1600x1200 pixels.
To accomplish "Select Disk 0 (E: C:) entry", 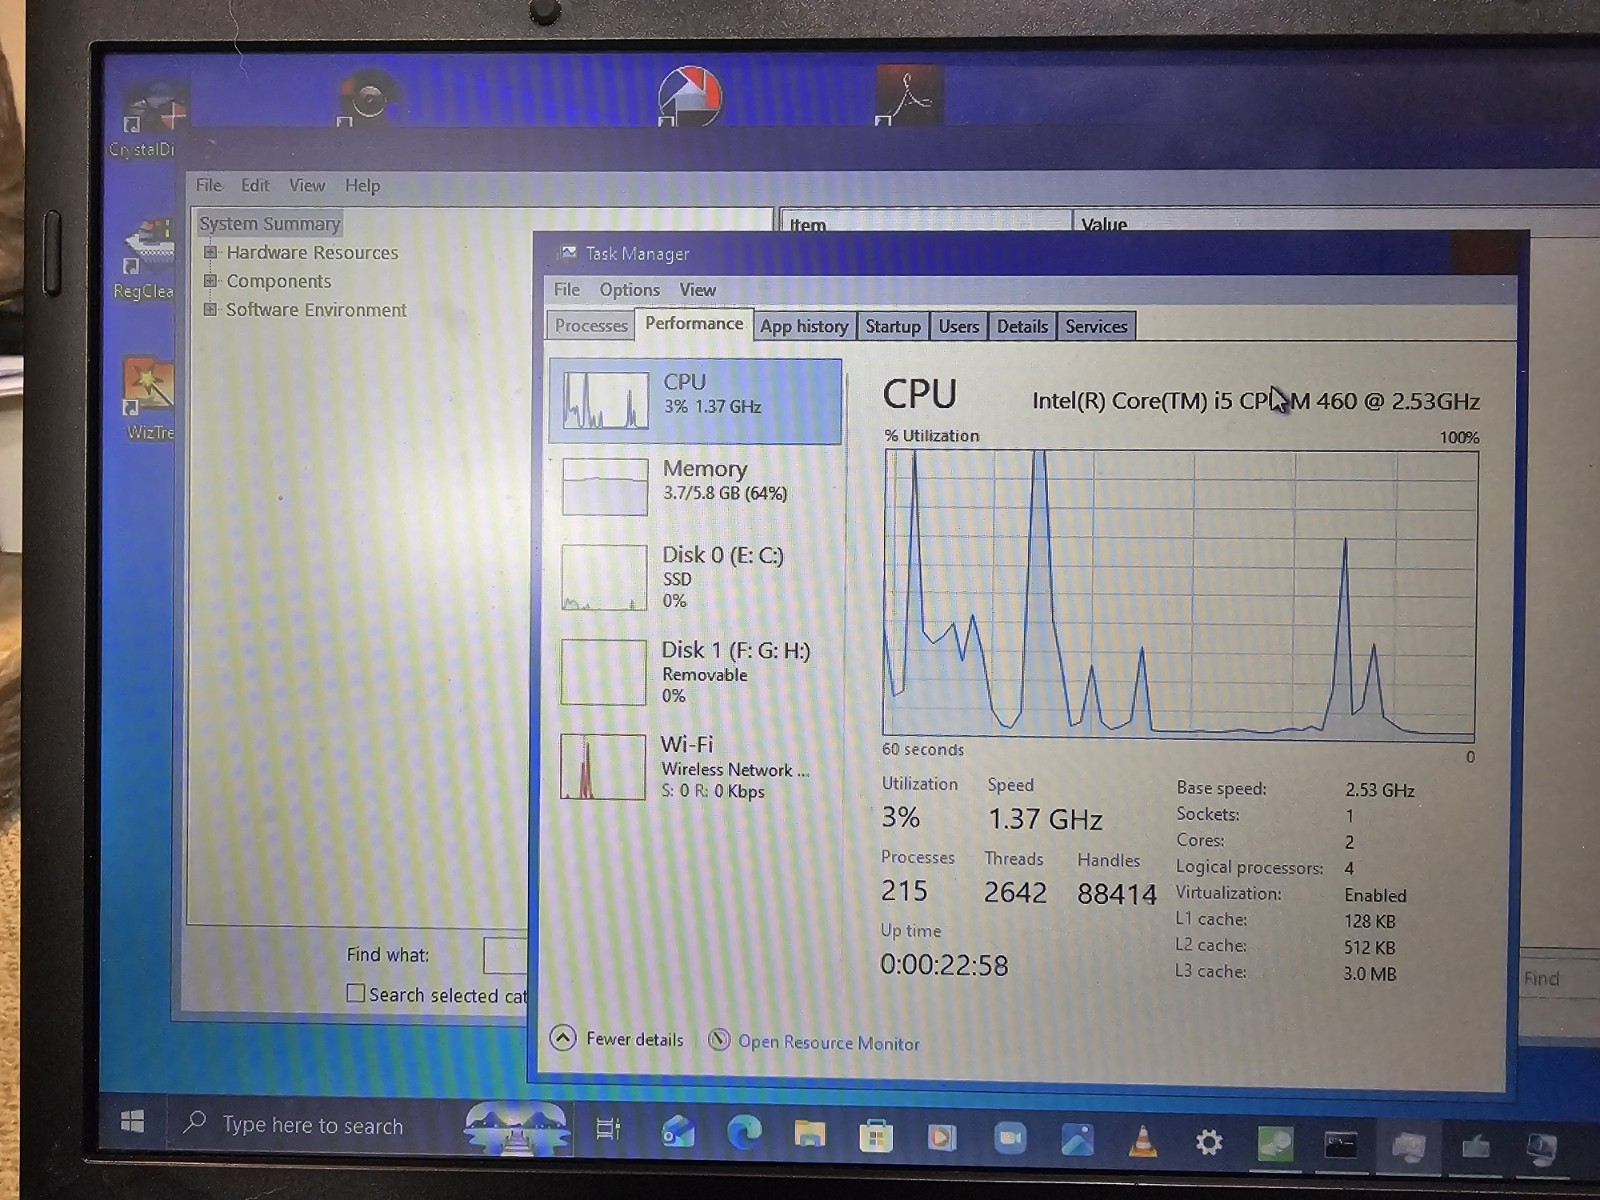I will 696,576.
